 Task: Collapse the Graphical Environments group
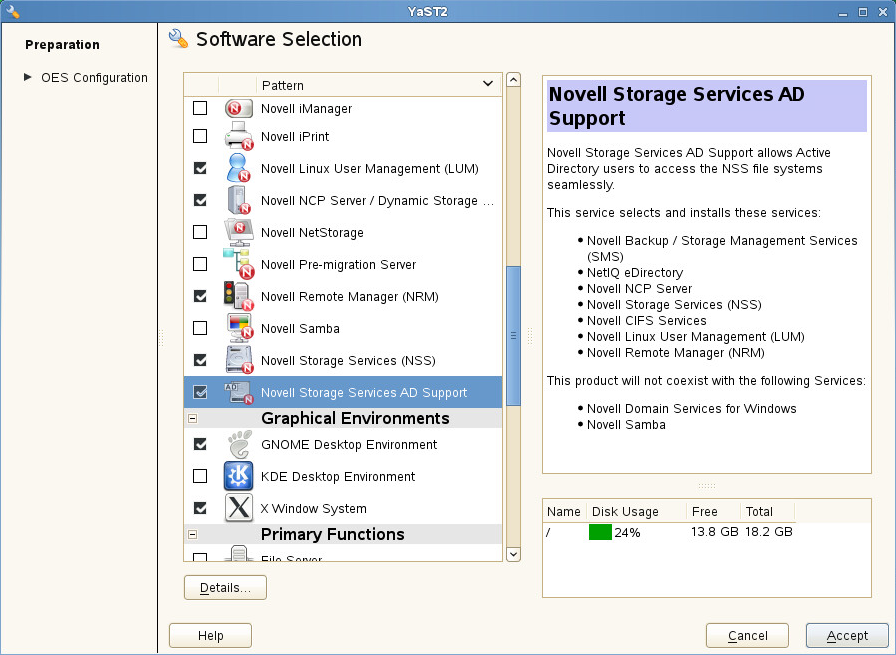coord(192,419)
